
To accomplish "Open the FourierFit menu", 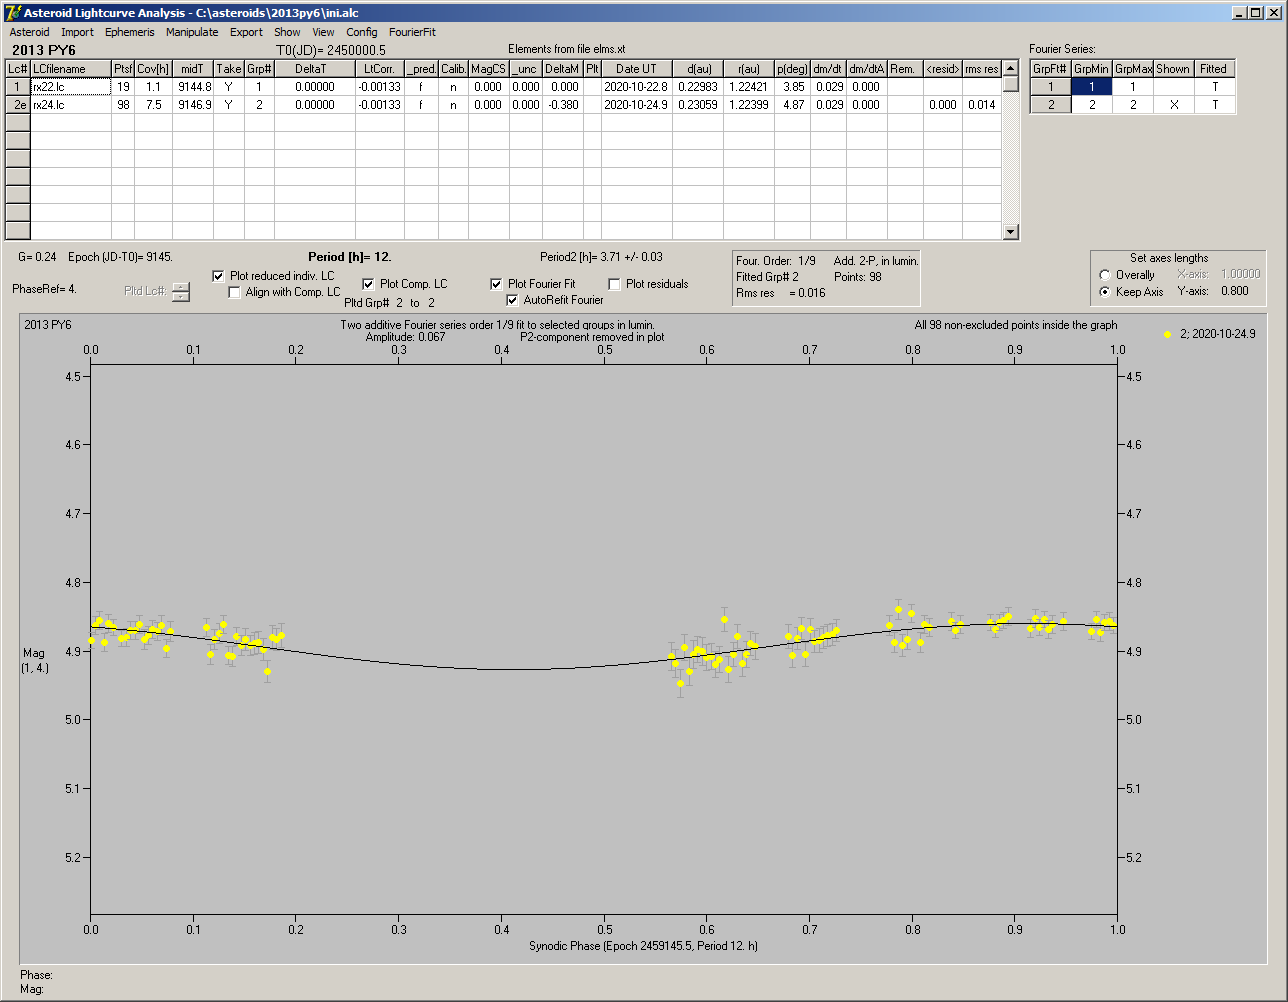I will [412, 32].
